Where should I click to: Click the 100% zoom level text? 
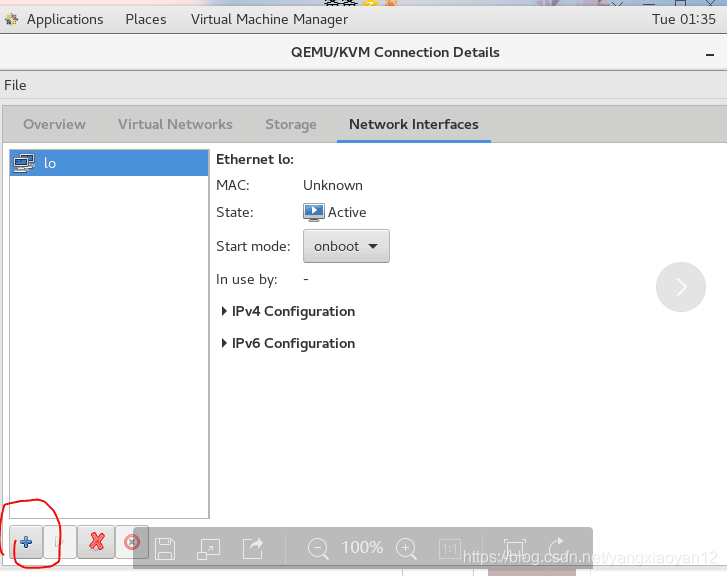point(362,548)
